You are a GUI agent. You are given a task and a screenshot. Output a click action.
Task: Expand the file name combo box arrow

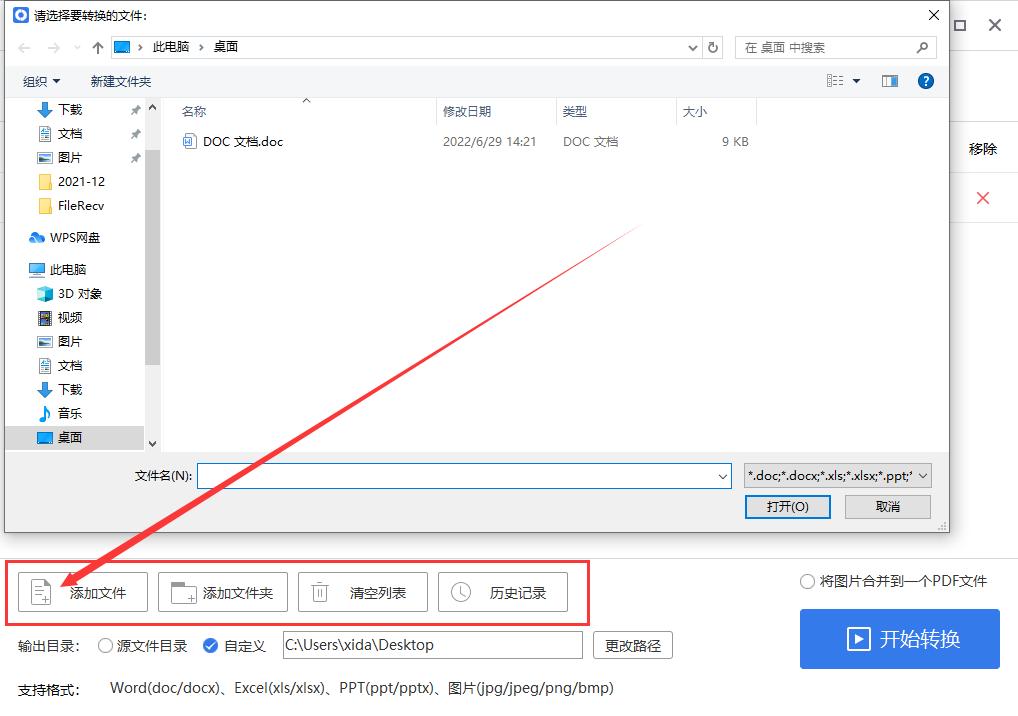coord(723,476)
